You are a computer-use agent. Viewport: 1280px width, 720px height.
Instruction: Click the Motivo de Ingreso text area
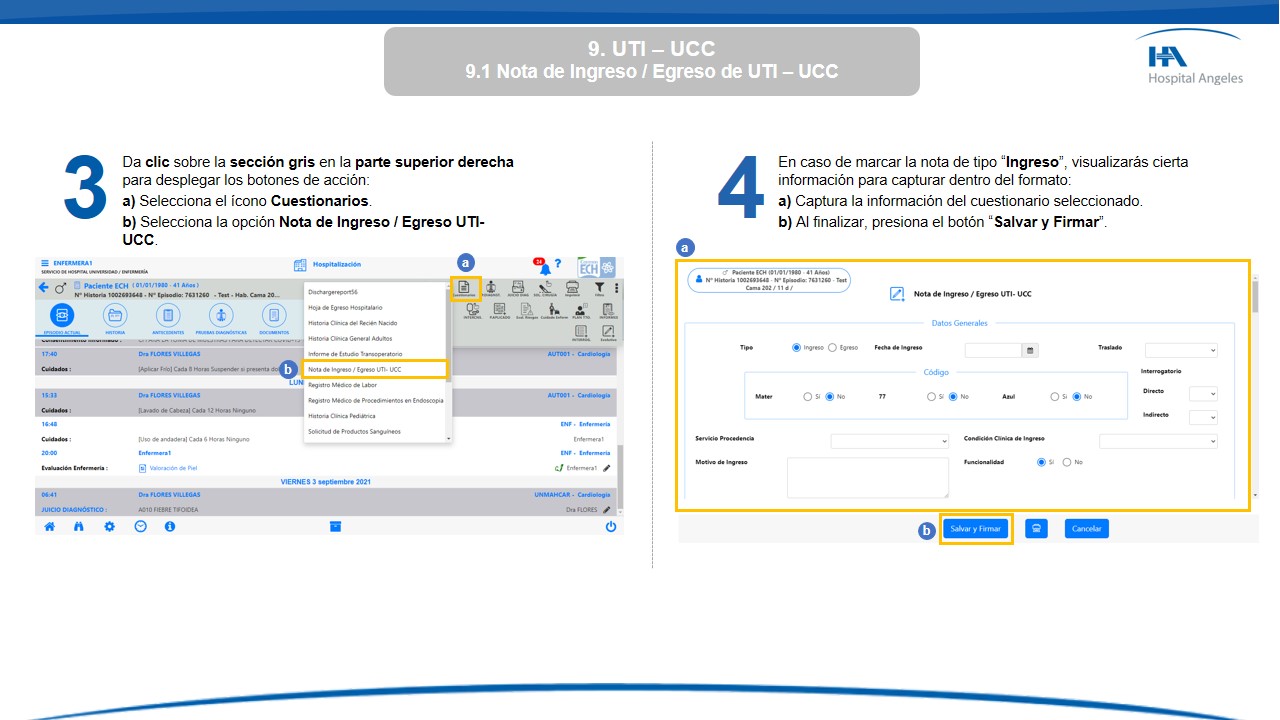(867, 477)
